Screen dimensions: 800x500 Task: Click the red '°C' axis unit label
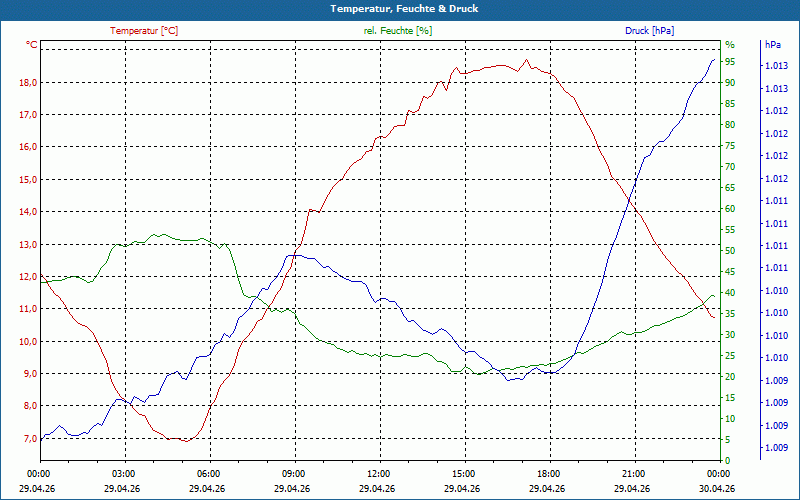click(32, 45)
